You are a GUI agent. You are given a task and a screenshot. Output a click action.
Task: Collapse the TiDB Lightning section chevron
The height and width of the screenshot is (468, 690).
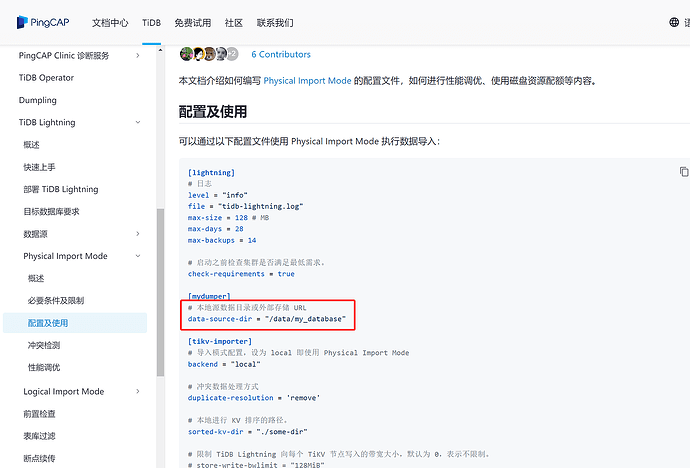pyautogui.click(x=138, y=122)
